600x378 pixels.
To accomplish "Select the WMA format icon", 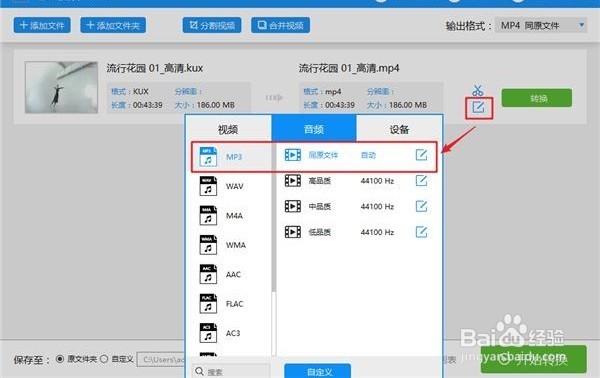I will pos(208,245).
